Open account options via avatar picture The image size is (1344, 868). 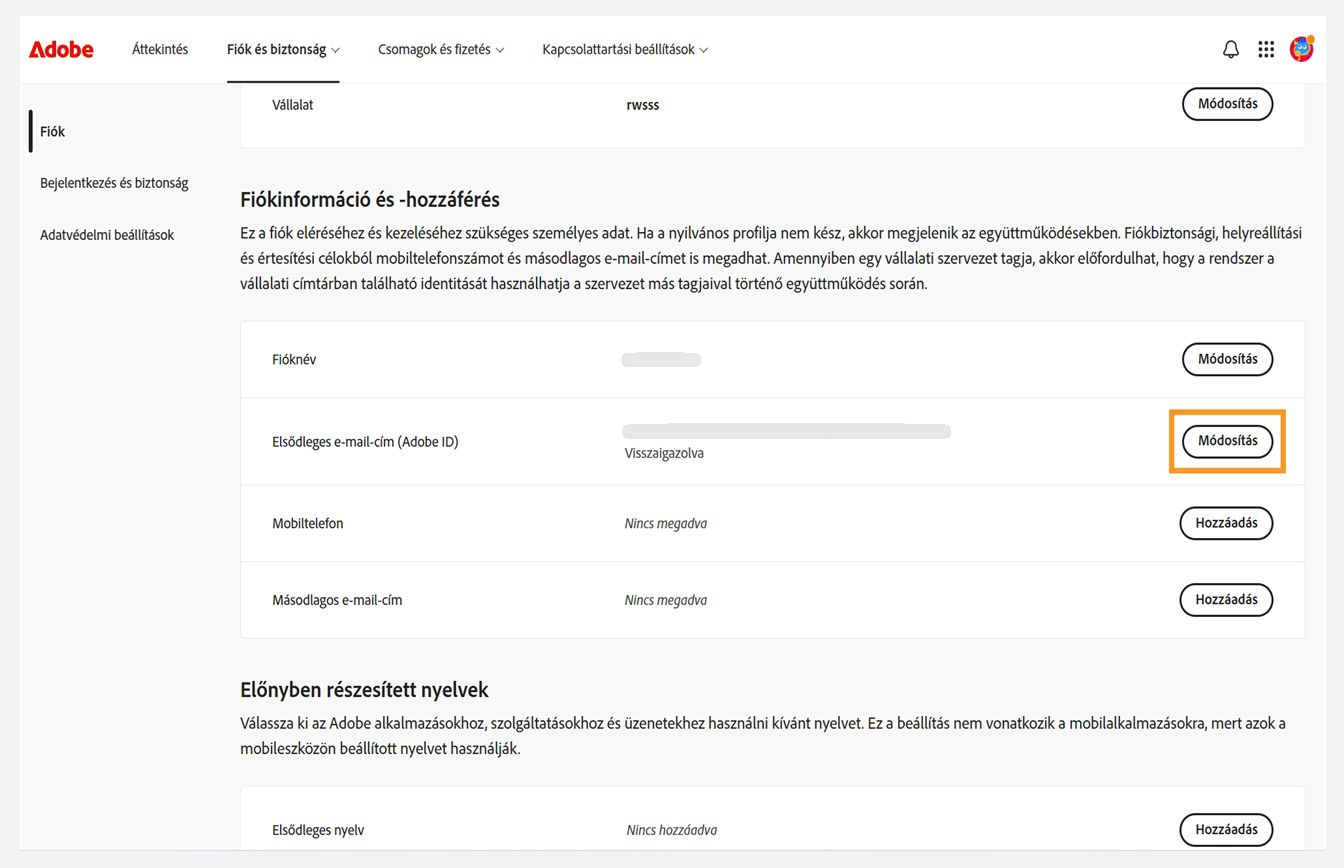click(1301, 48)
